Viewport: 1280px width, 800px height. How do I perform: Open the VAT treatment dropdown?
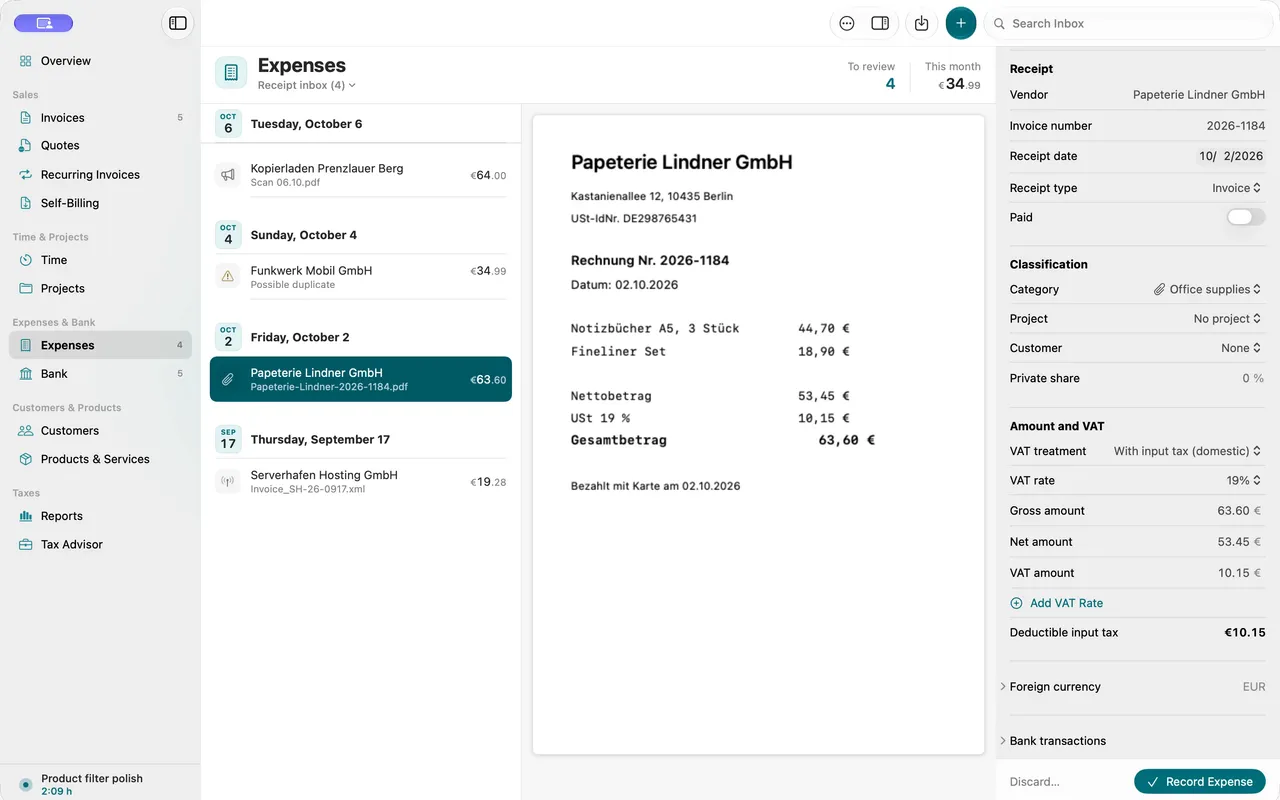point(1188,451)
